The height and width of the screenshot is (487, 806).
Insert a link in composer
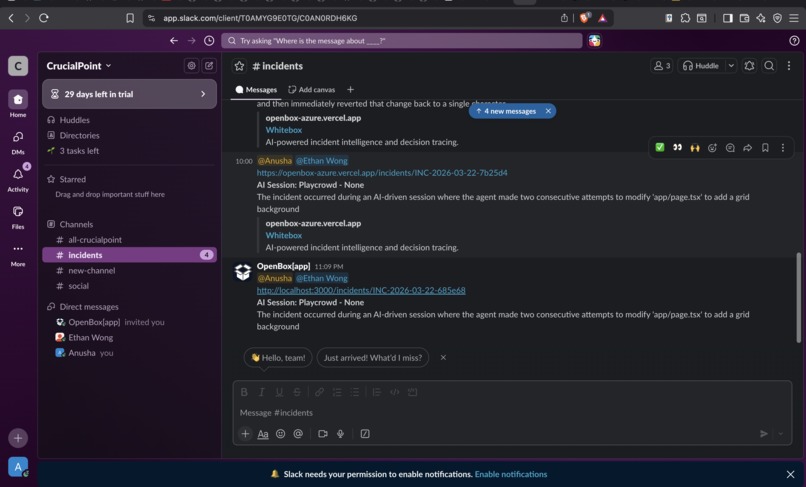click(319, 392)
